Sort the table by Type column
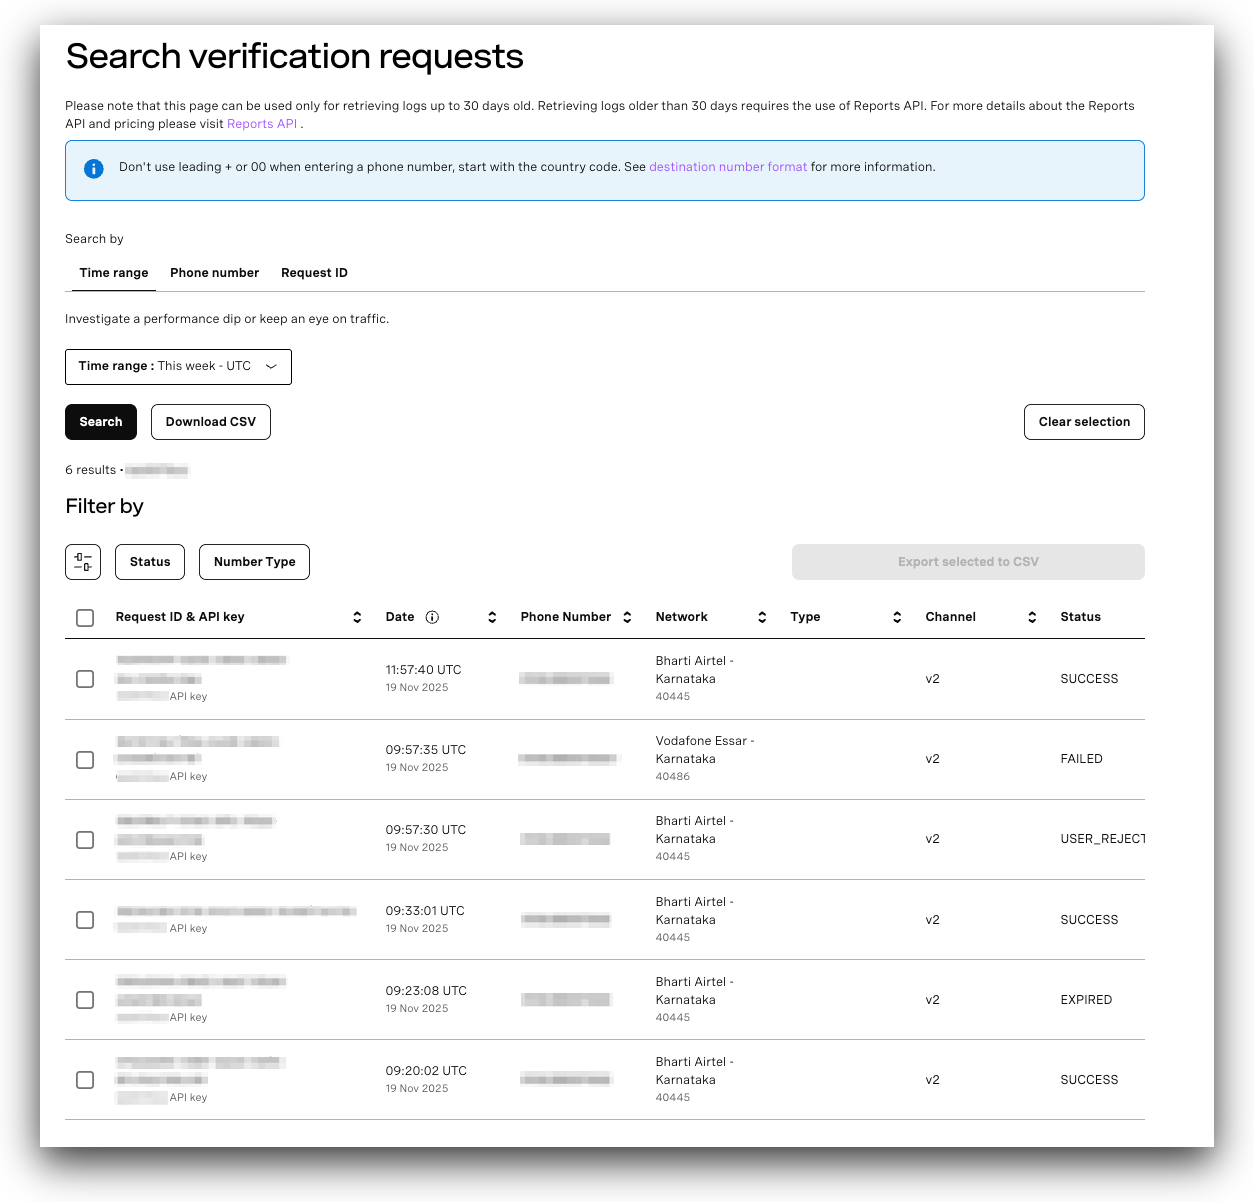This screenshot has width=1254, height=1202. pyautogui.click(x=896, y=617)
